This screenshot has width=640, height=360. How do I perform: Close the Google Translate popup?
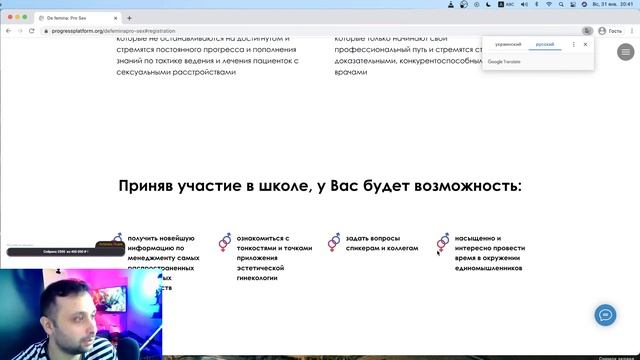point(585,44)
